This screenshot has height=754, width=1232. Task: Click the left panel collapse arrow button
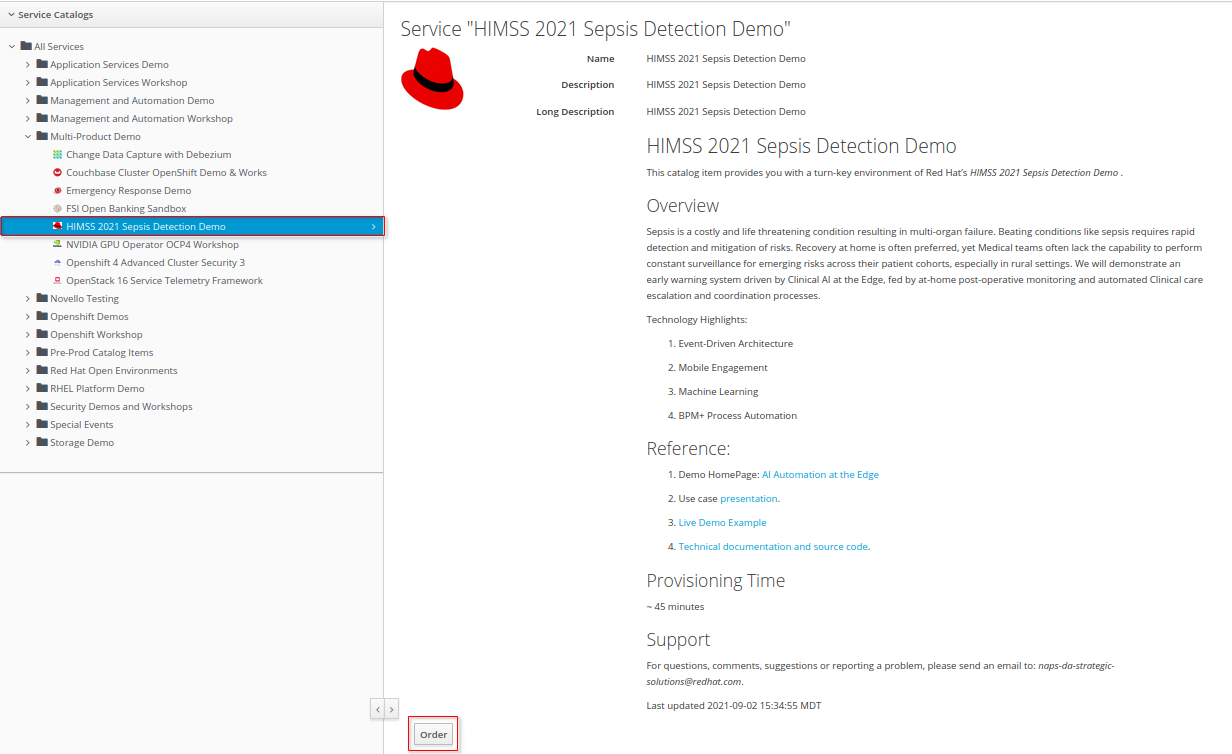377,709
